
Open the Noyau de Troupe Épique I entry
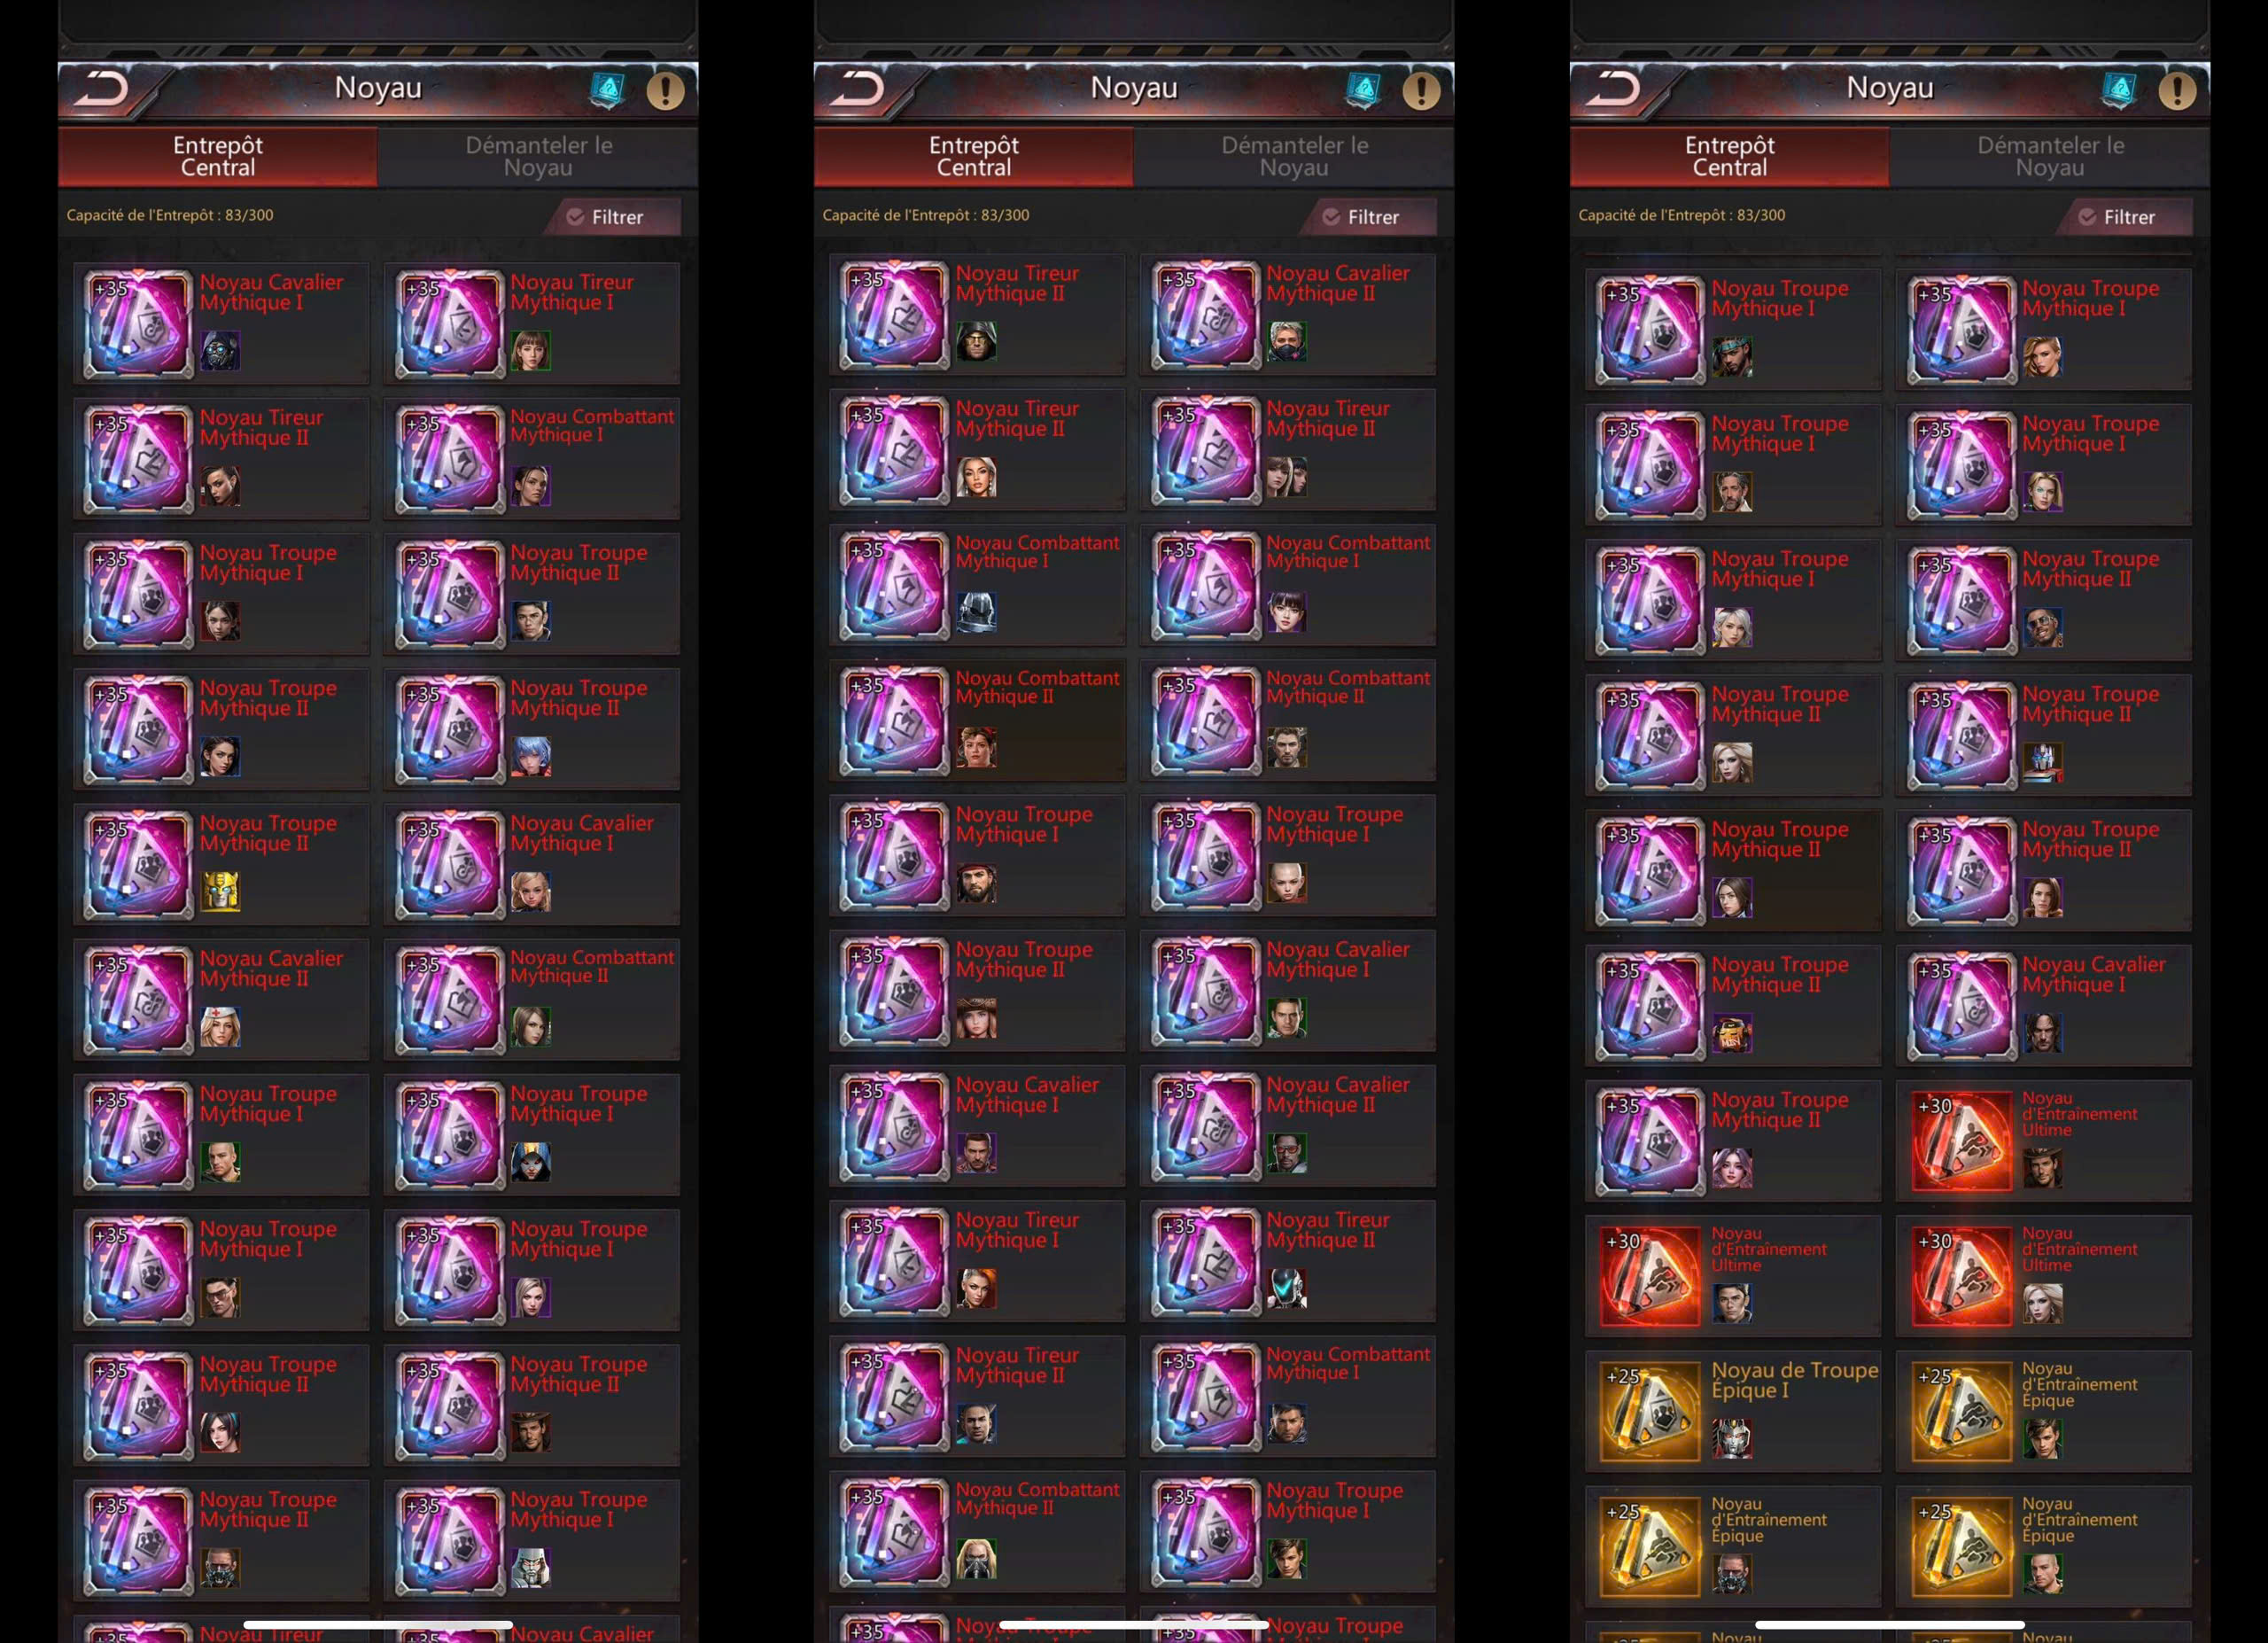pyautogui.click(x=1733, y=1410)
